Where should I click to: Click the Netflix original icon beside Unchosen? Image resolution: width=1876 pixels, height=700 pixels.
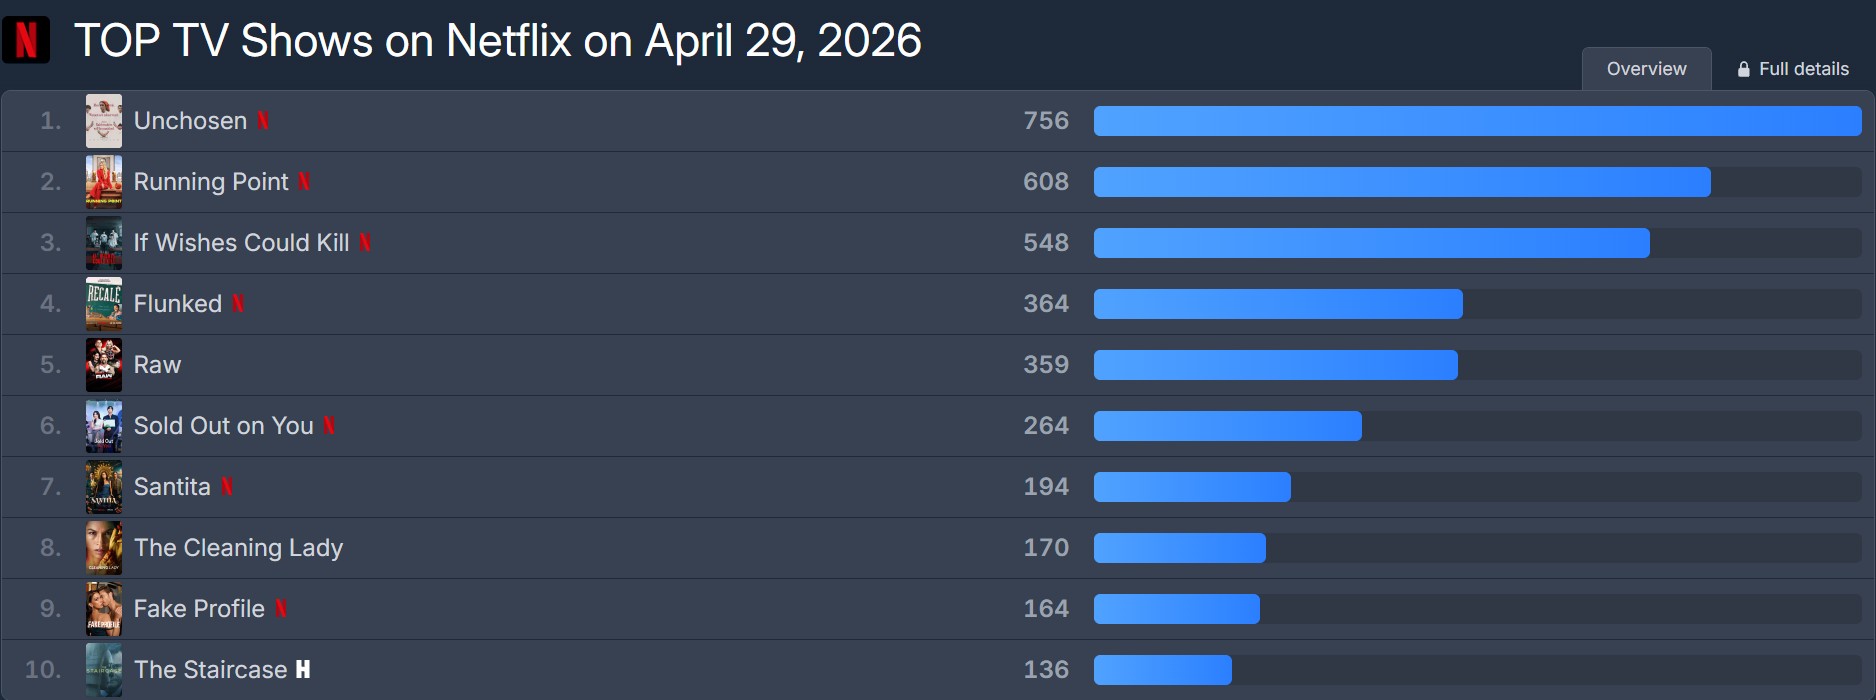[x=263, y=121]
